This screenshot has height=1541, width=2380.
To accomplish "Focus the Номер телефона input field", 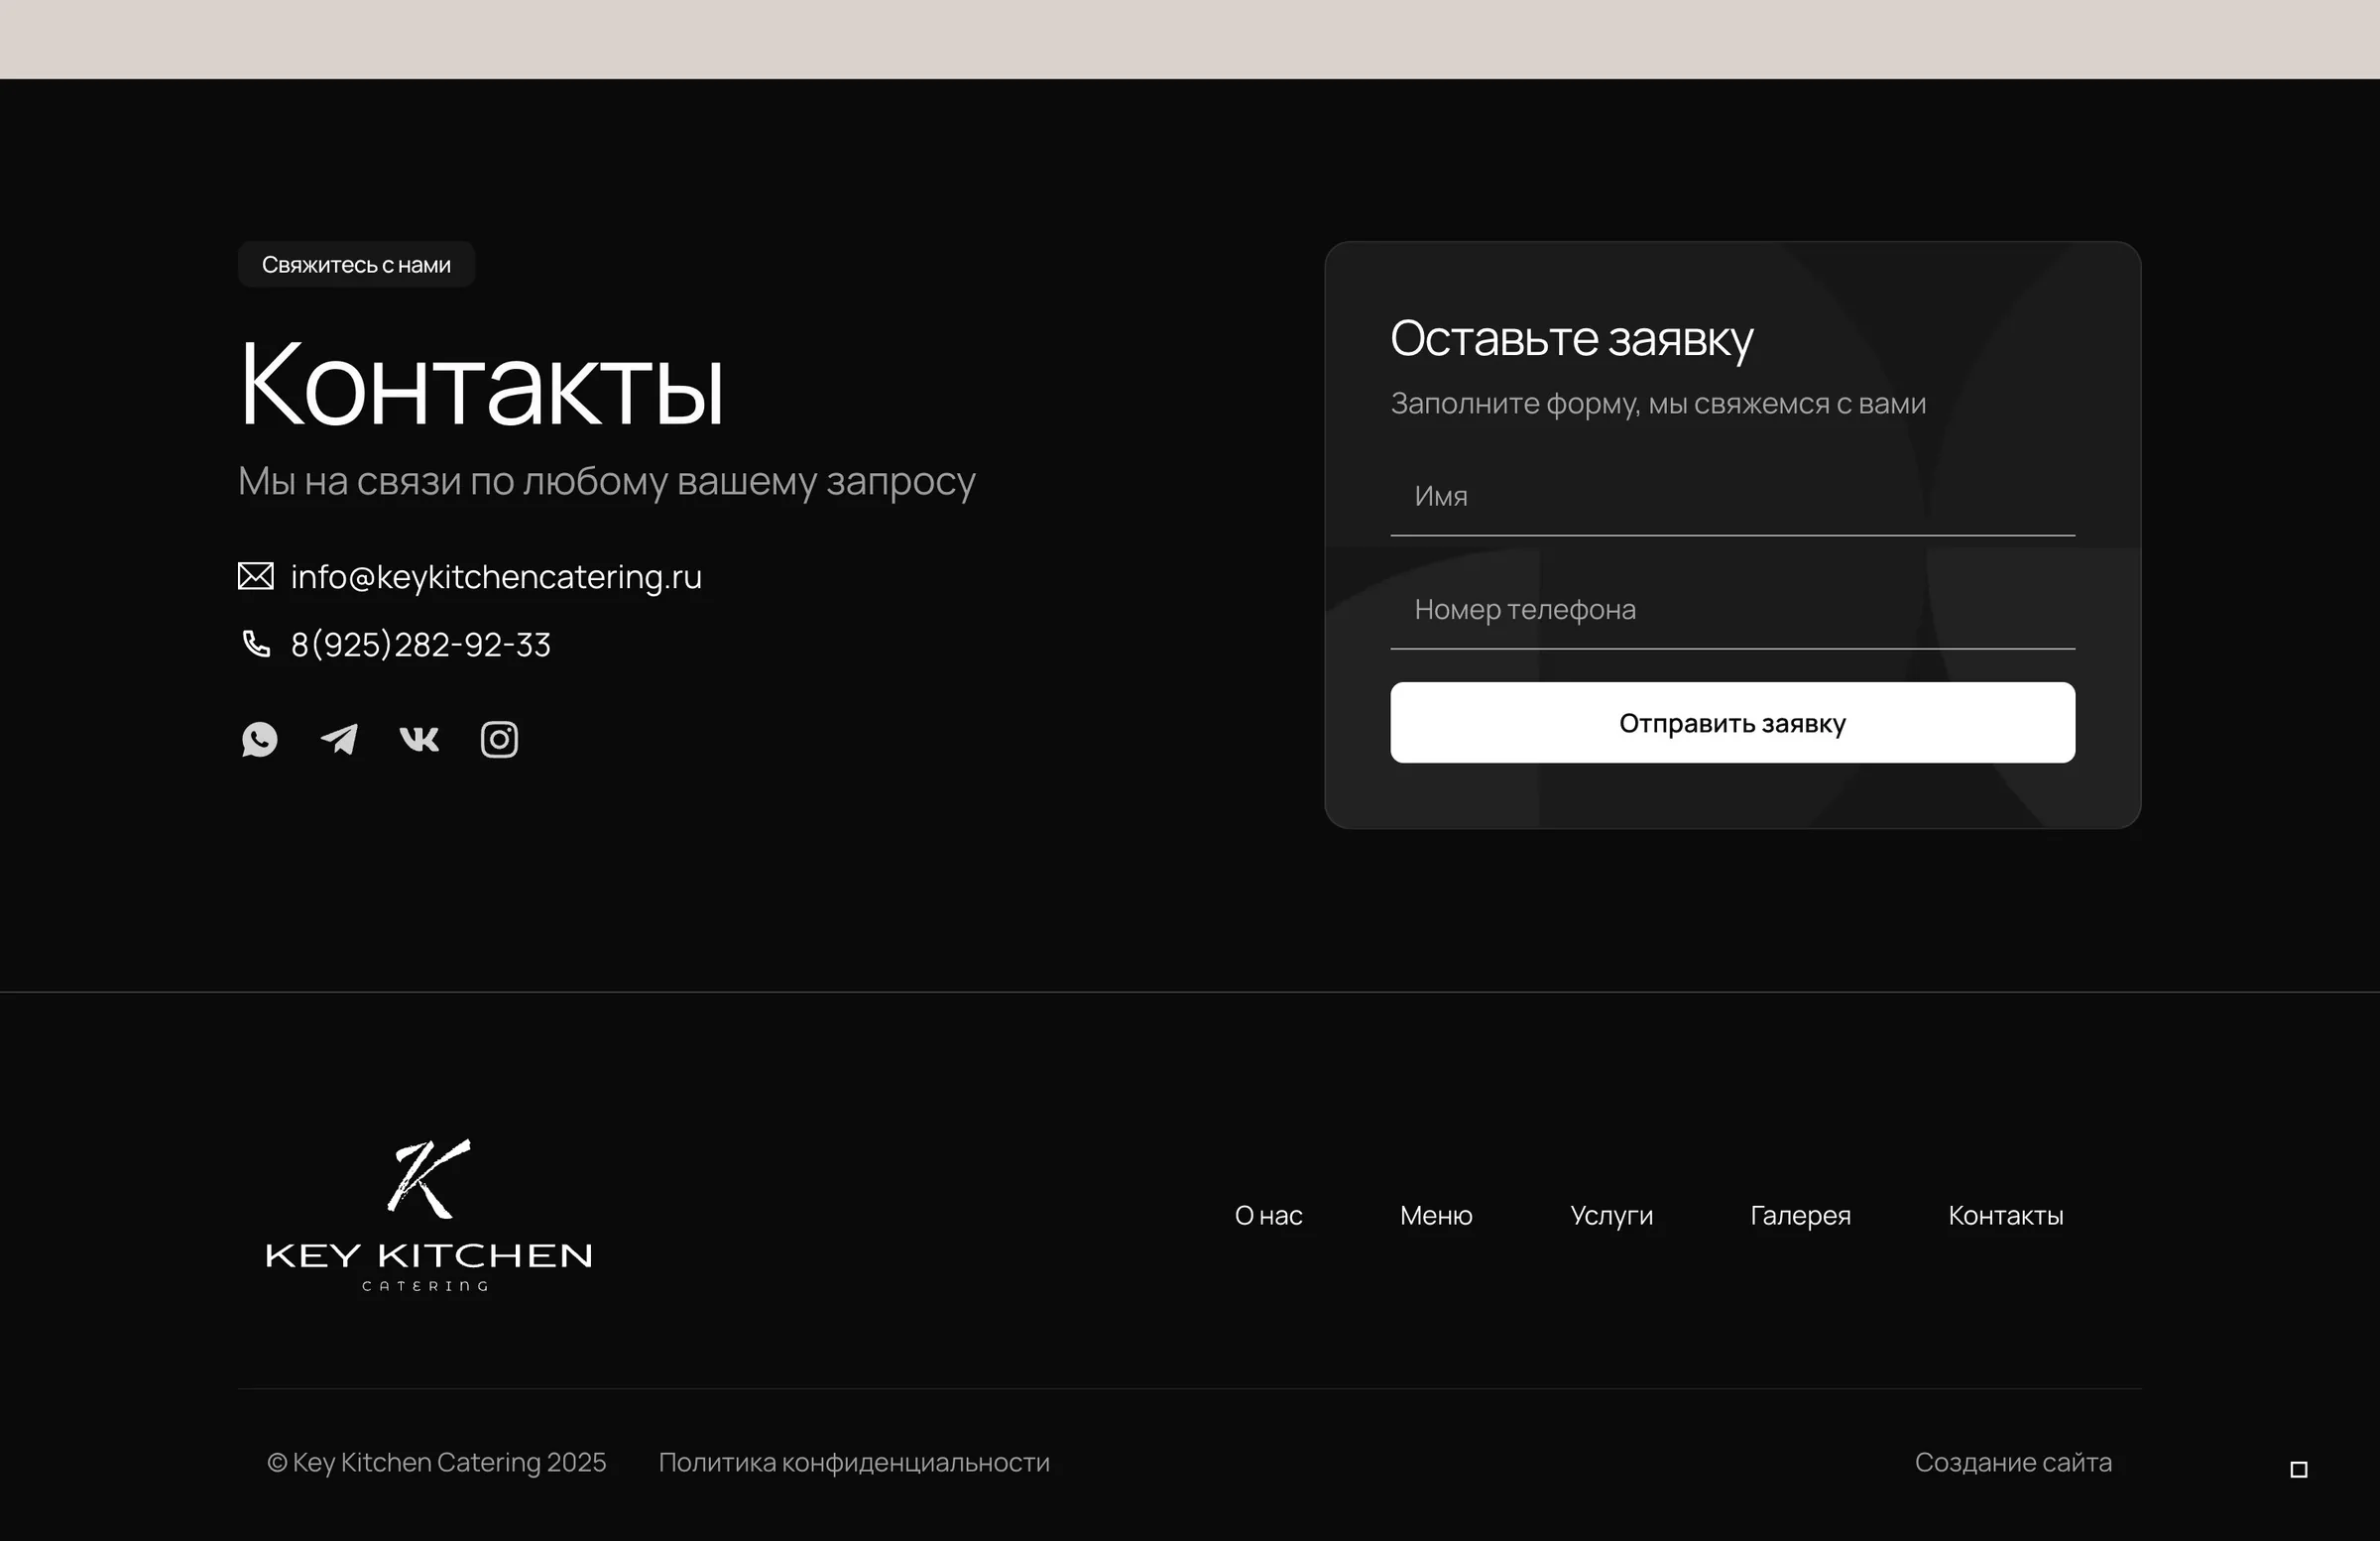I will pyautogui.click(x=1732, y=609).
